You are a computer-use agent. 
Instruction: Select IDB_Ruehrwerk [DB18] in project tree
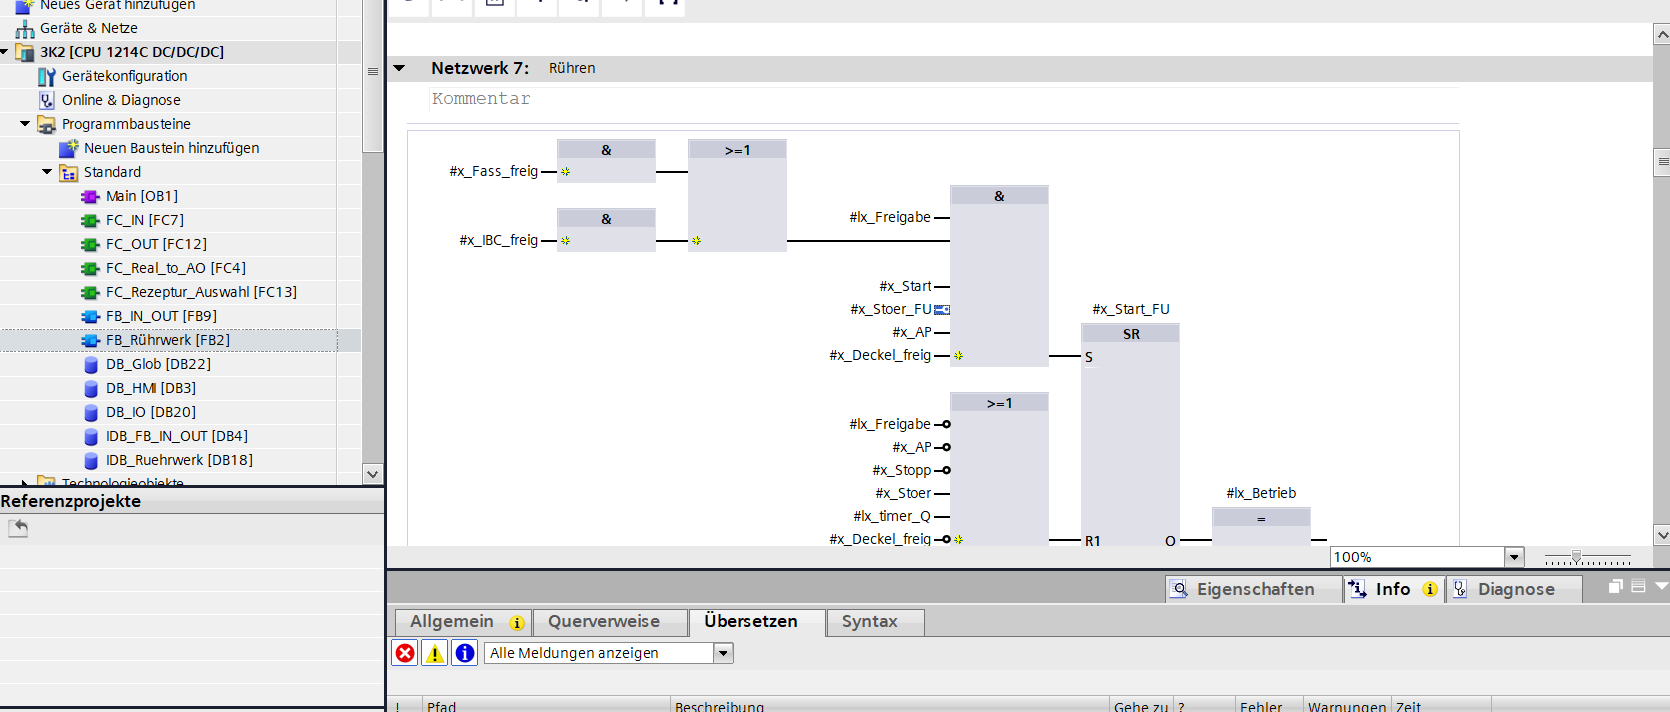point(179,460)
